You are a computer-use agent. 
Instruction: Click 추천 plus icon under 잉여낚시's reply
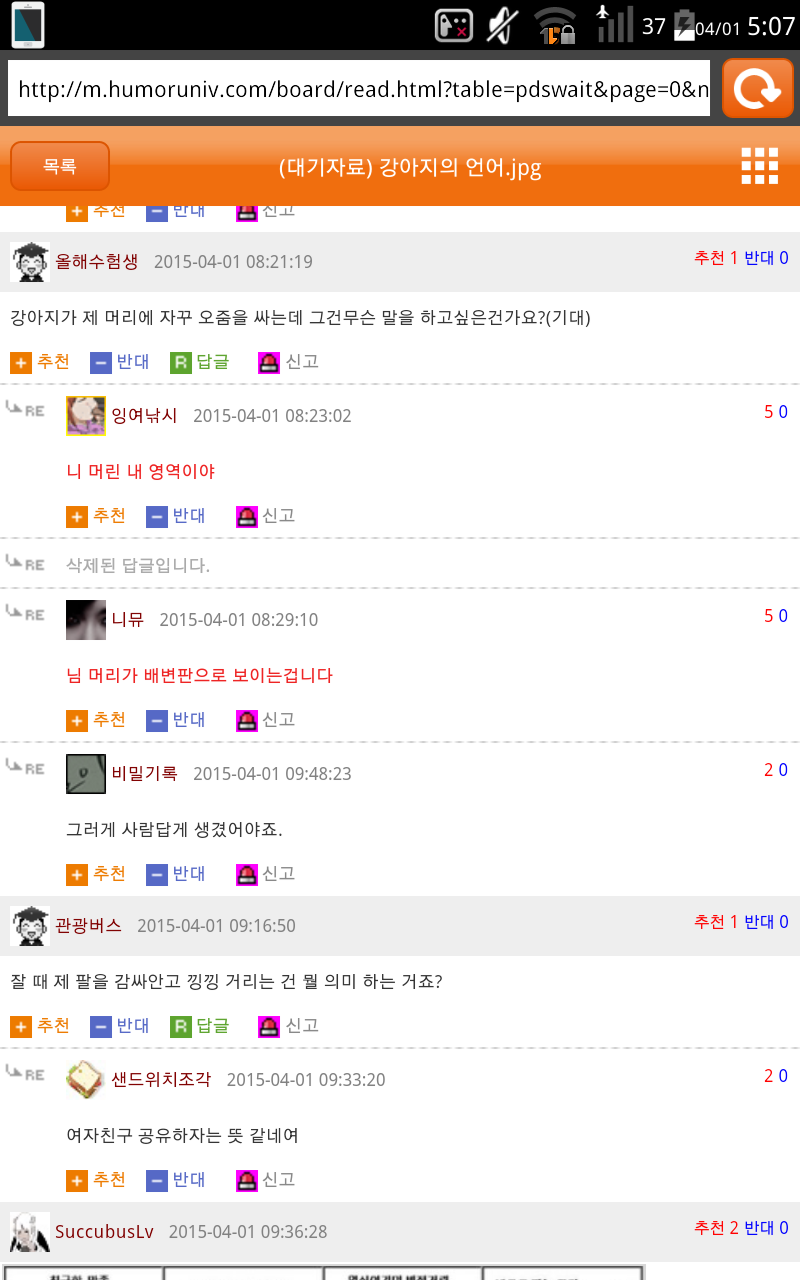point(77,516)
